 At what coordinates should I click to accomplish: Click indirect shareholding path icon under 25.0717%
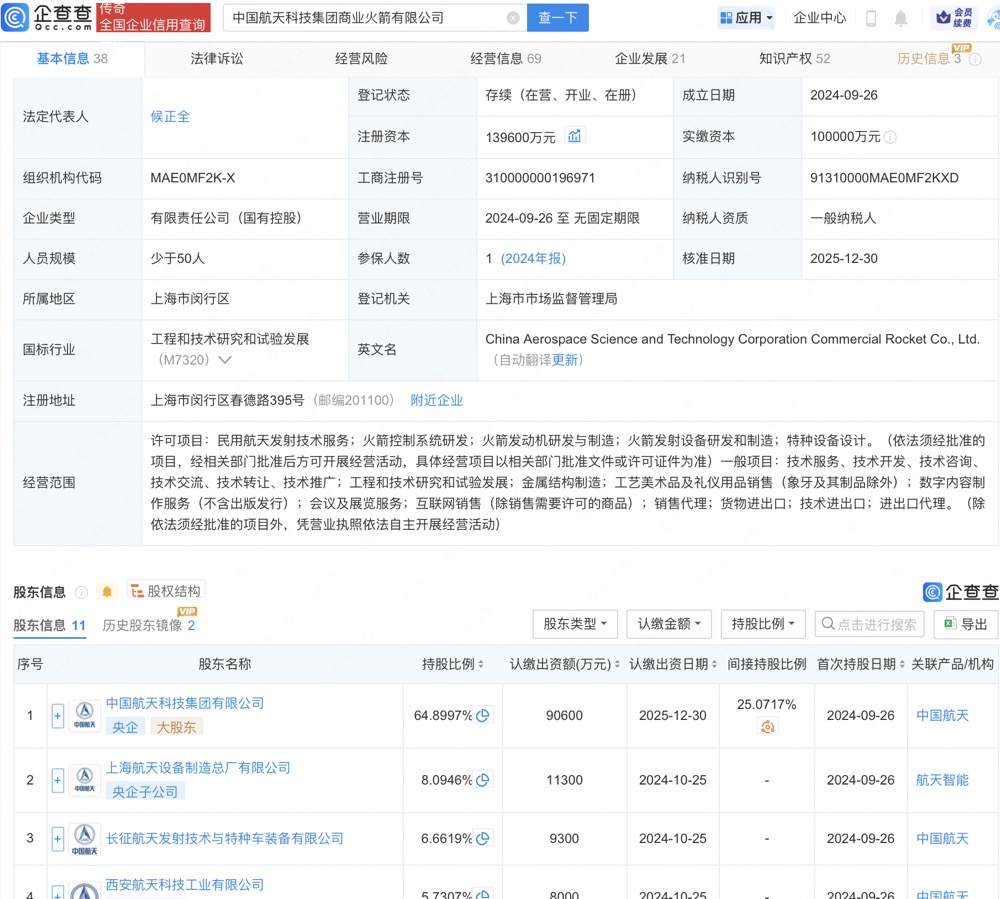click(767, 727)
